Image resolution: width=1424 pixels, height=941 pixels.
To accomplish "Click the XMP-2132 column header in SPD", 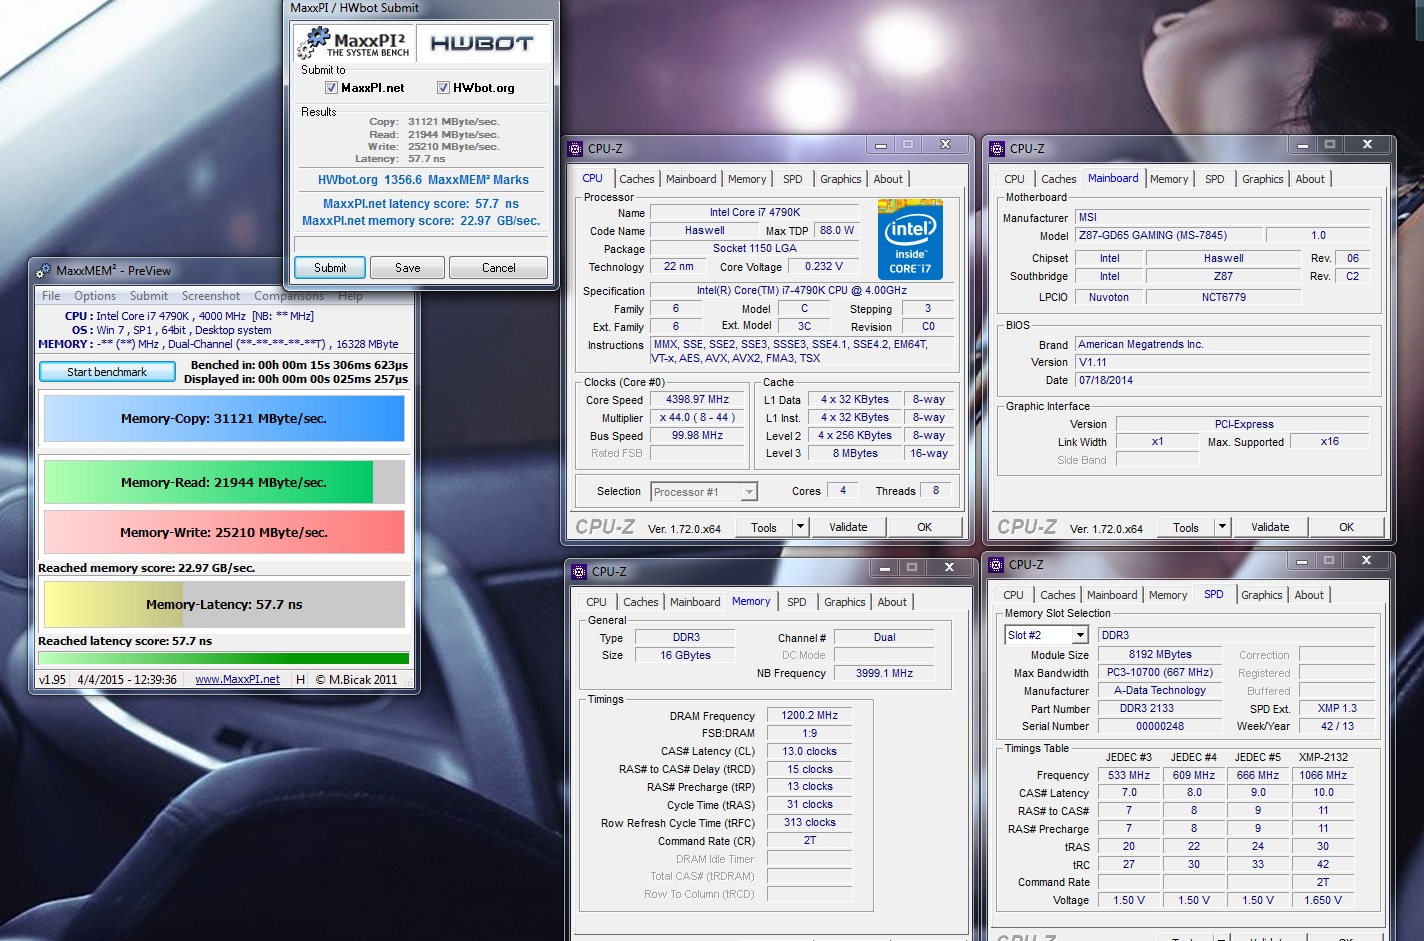I will (1323, 757).
